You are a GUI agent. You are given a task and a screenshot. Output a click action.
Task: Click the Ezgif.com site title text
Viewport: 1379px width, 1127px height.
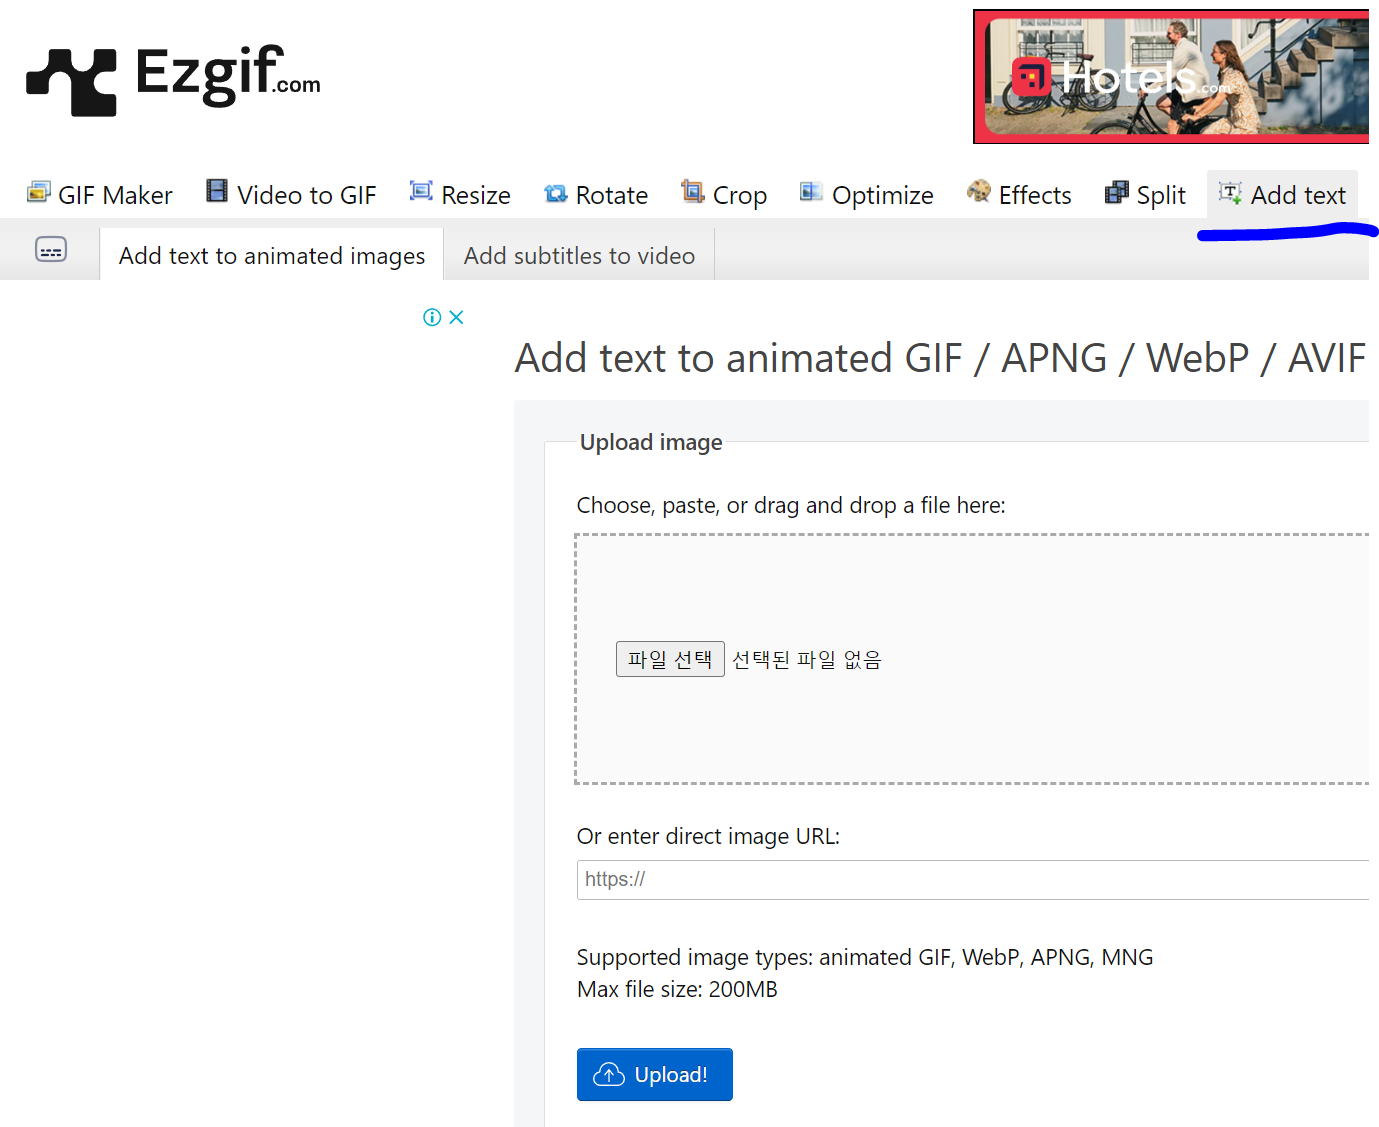228,75
